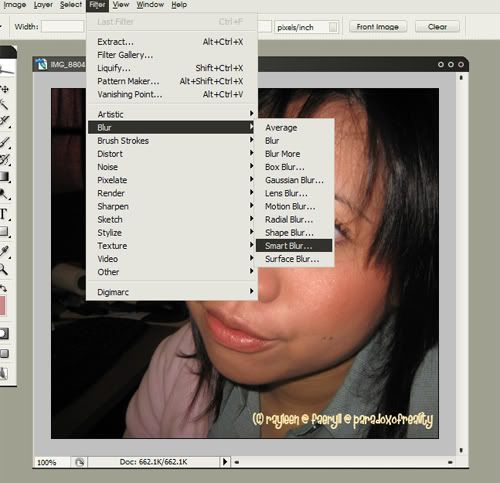Expand the Distort filter submenu
The width and height of the screenshot is (500, 483).
pos(172,154)
